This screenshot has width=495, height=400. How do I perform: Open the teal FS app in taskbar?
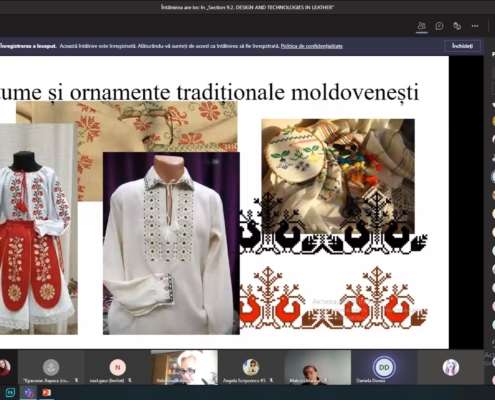pyautogui.click(x=10, y=393)
